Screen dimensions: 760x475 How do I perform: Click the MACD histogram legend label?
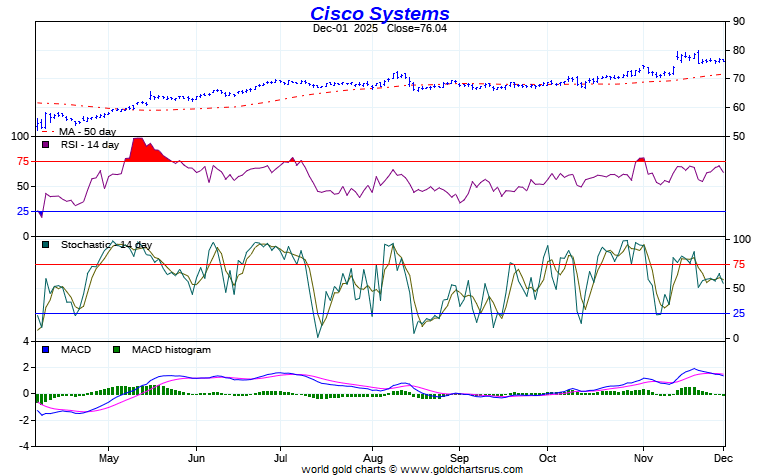(171, 349)
